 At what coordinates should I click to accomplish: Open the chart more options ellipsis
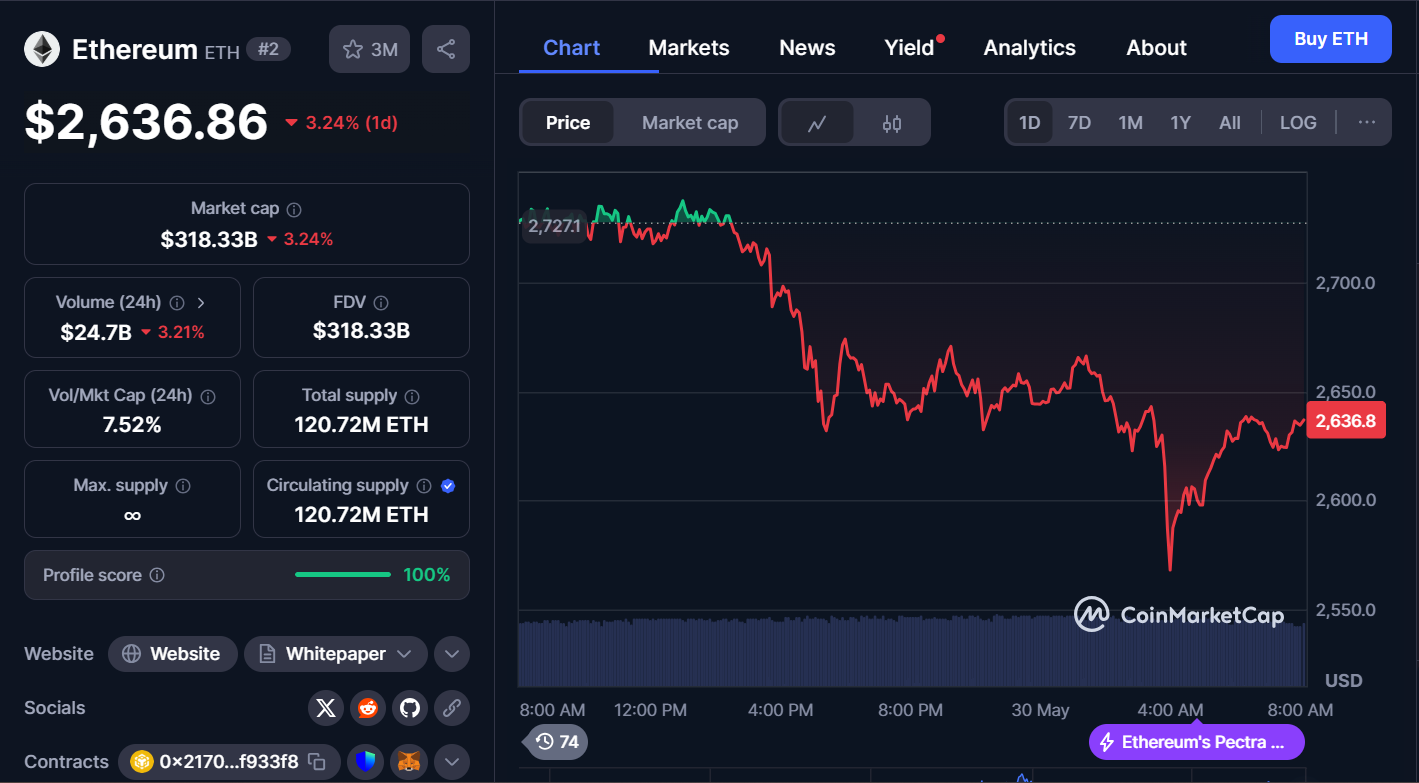(1367, 122)
